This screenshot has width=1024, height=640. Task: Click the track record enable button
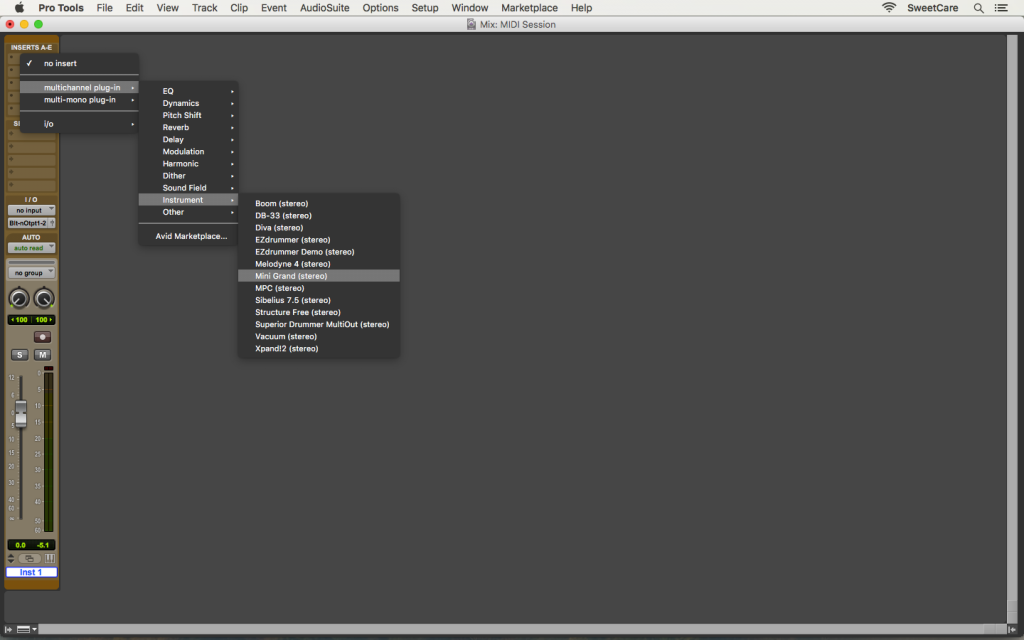tap(42, 337)
